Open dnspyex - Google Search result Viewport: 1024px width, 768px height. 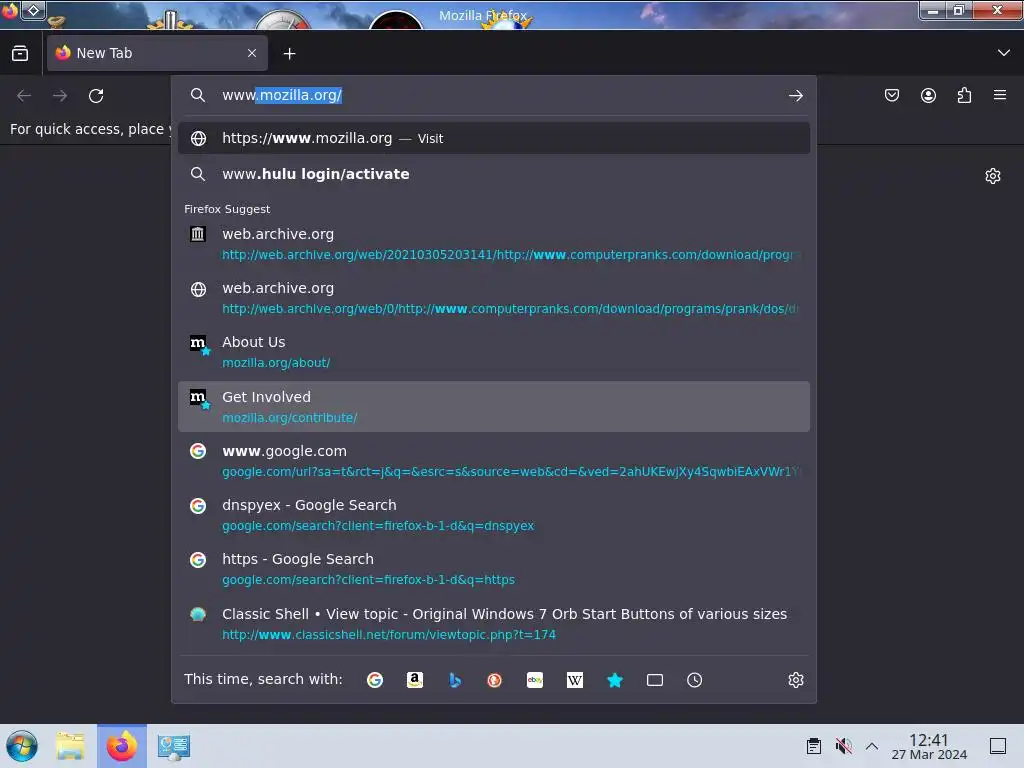point(494,515)
